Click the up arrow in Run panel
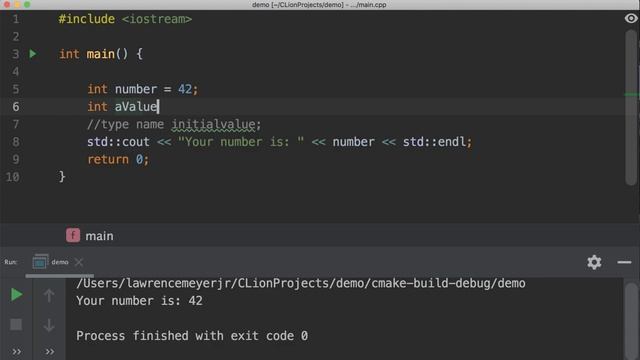640x360 pixels. point(49,295)
